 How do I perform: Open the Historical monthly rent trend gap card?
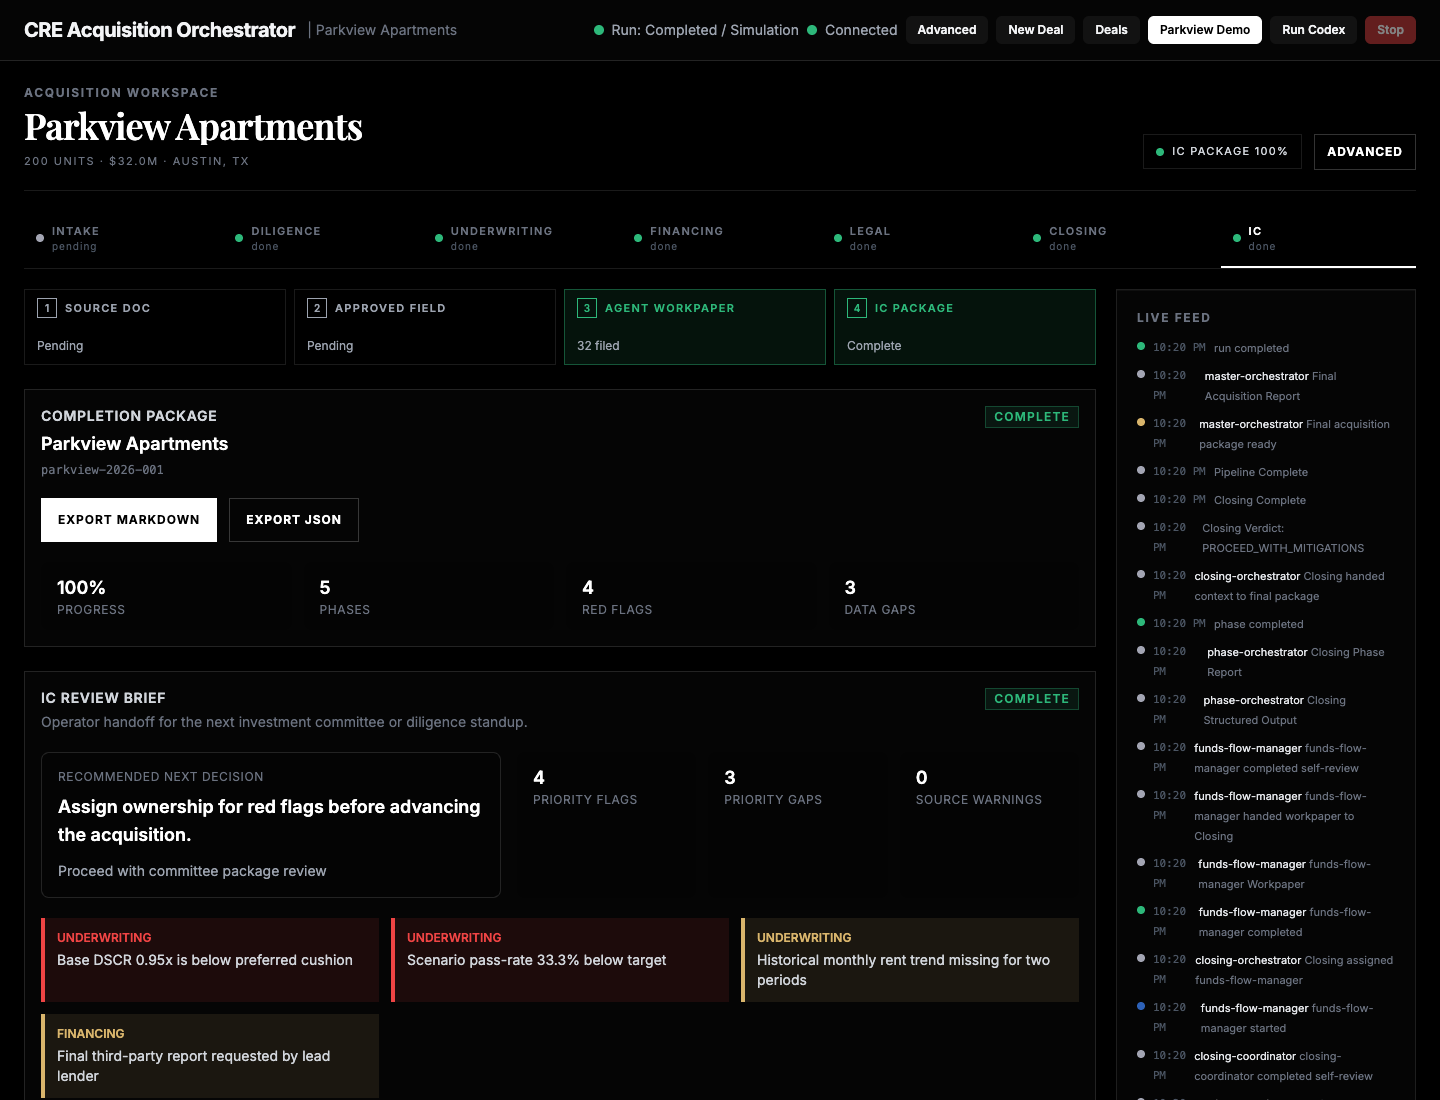(x=910, y=960)
